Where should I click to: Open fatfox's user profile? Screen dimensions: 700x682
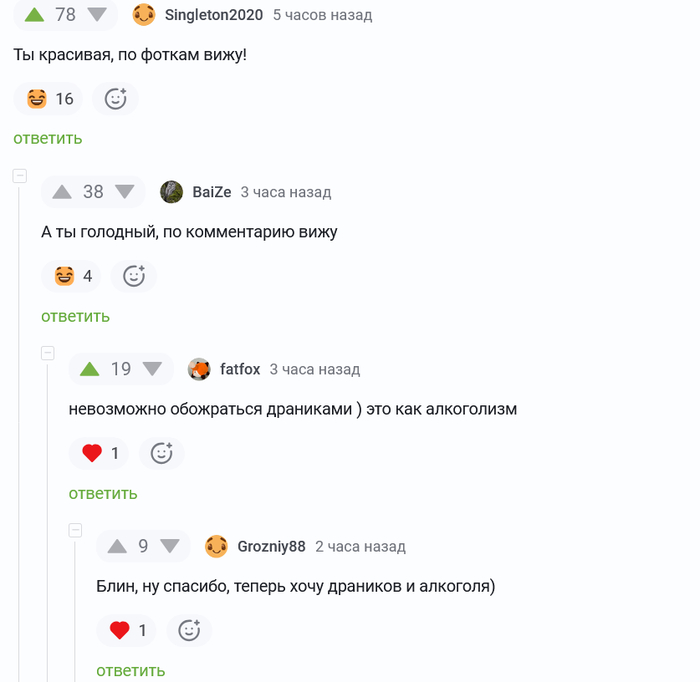[240, 369]
